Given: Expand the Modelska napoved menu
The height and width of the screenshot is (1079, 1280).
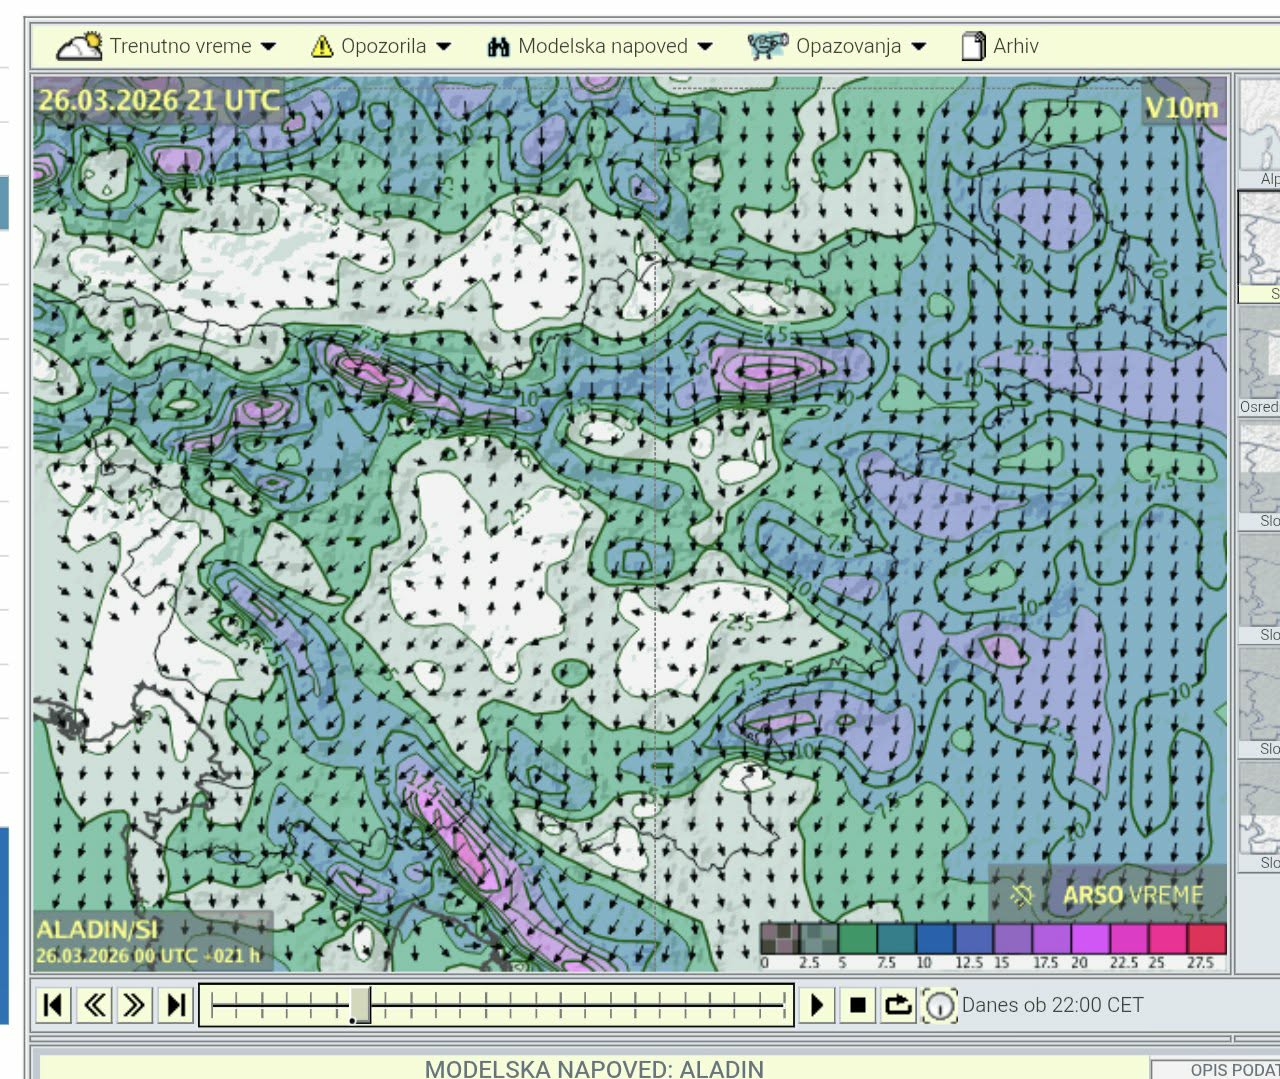Looking at the screenshot, I should tap(600, 46).
